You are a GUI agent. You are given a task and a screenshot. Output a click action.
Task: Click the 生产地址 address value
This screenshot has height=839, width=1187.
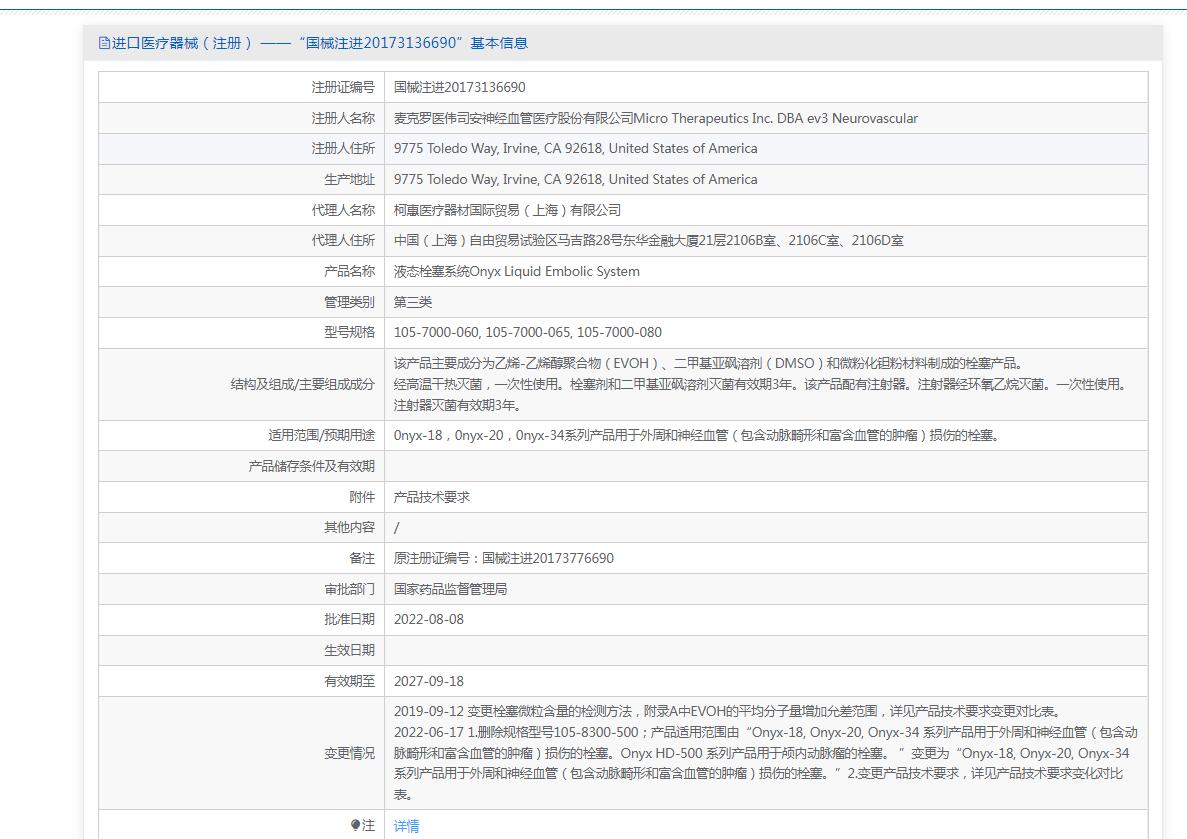pos(575,180)
